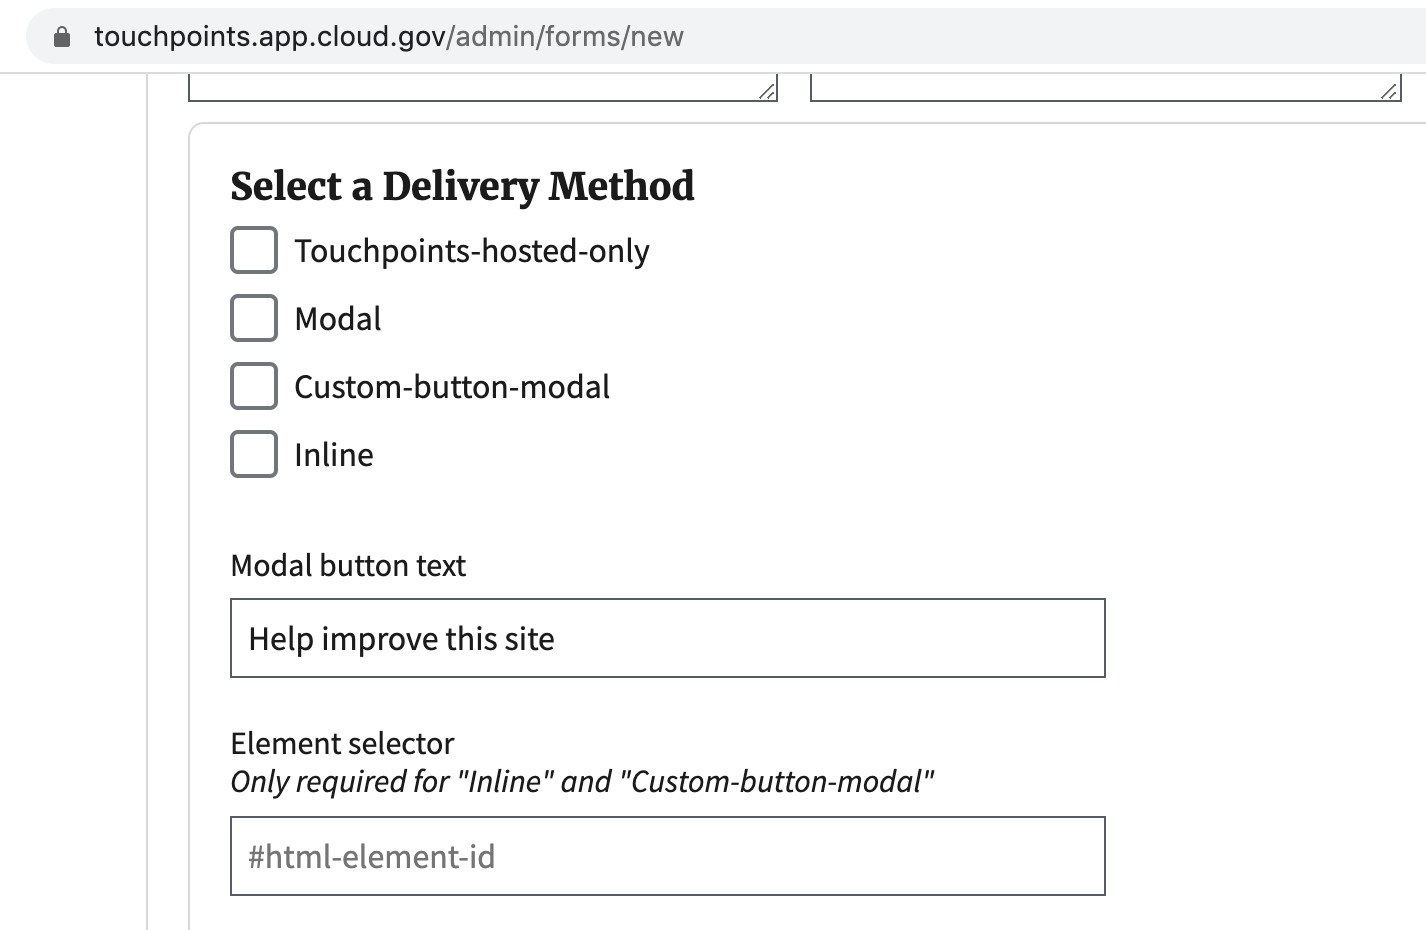Focus the #html-element-id selector field

(668, 856)
